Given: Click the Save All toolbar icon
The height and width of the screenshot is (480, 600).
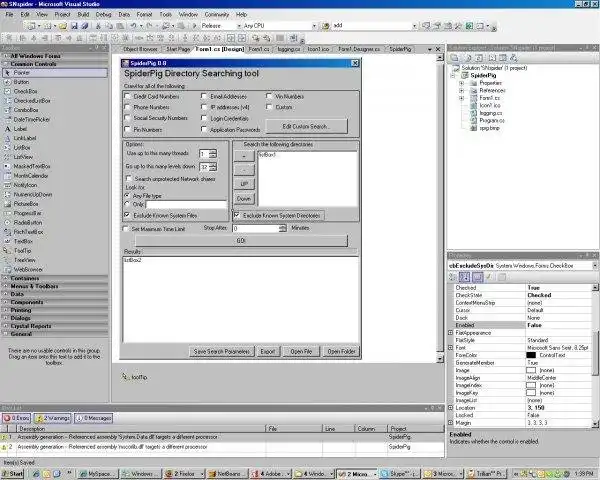Looking at the screenshot, I should (85, 26).
